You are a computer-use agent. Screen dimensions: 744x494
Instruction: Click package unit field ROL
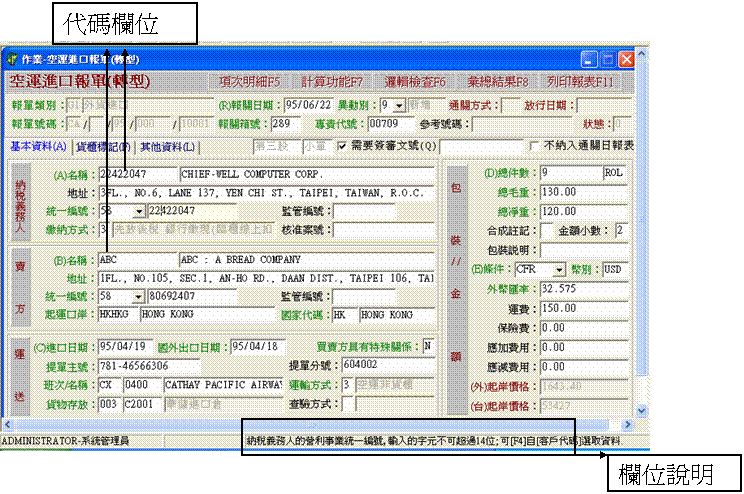point(615,173)
